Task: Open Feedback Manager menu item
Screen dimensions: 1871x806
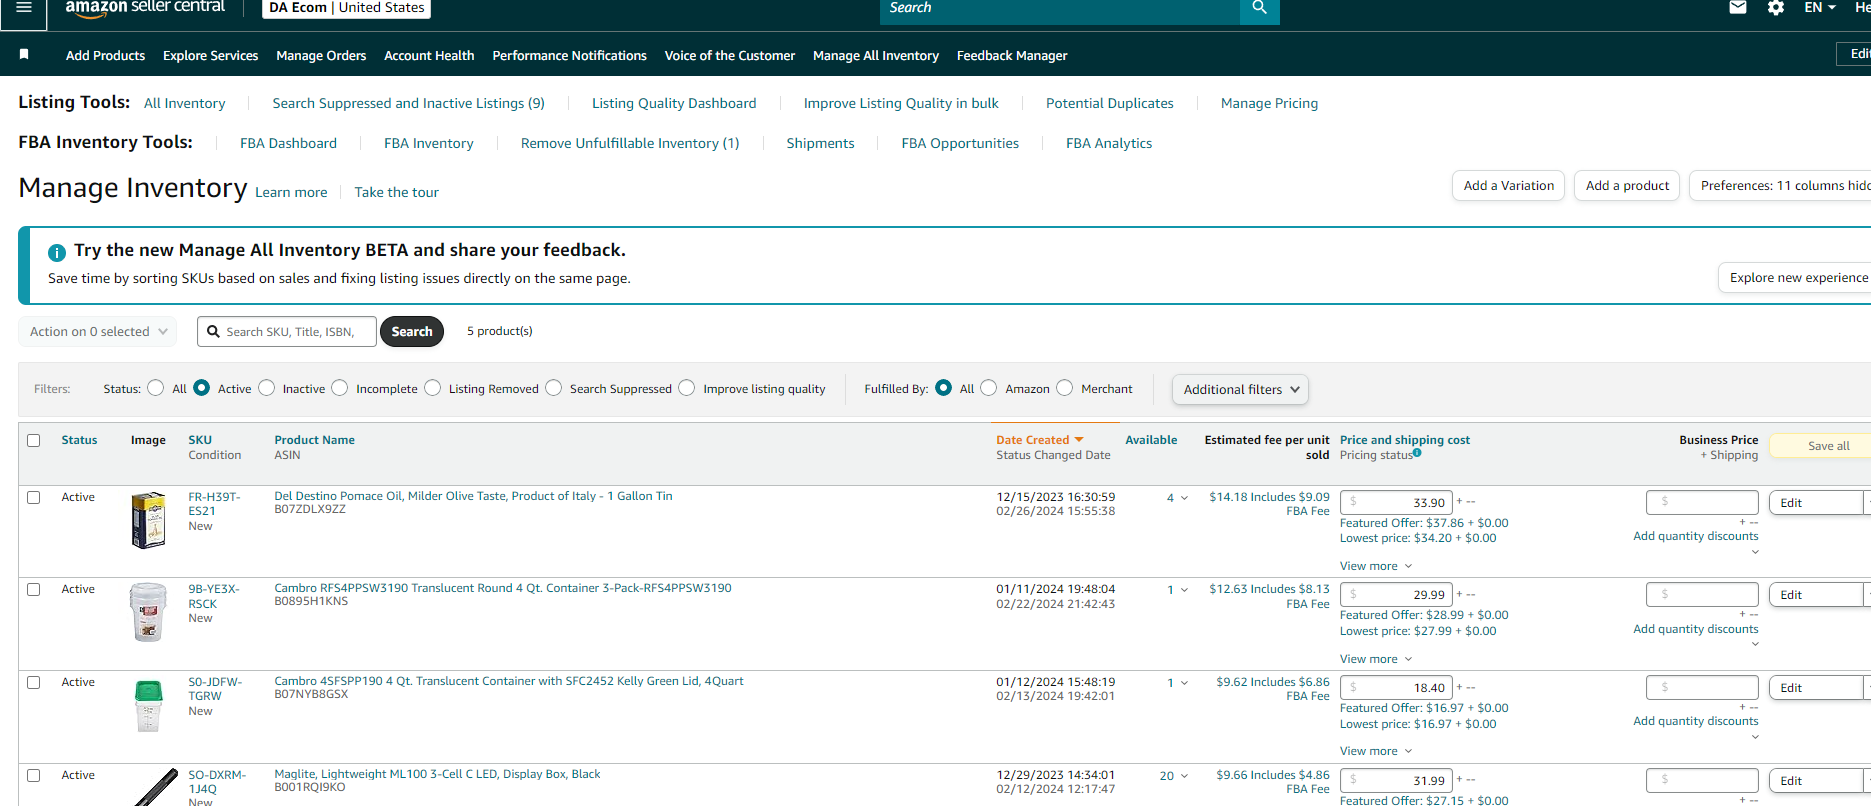Action: click(x=1012, y=56)
